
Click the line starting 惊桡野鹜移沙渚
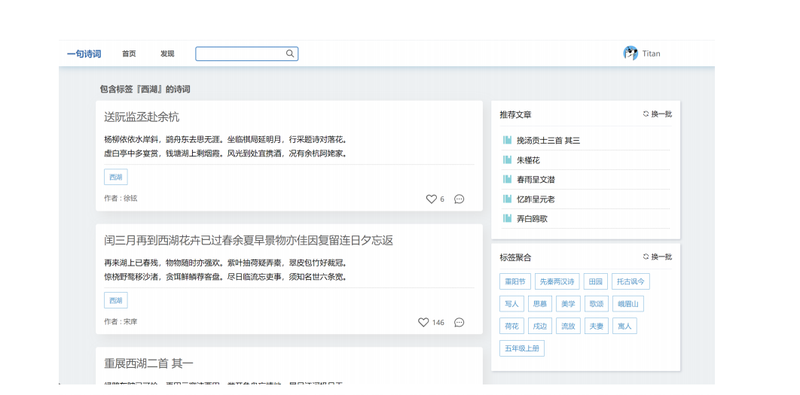click(226, 277)
